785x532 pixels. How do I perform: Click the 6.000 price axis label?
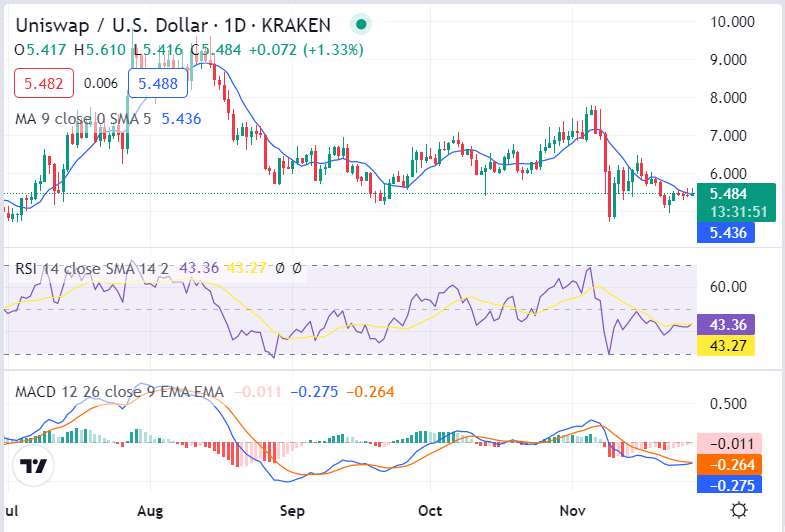(x=728, y=174)
